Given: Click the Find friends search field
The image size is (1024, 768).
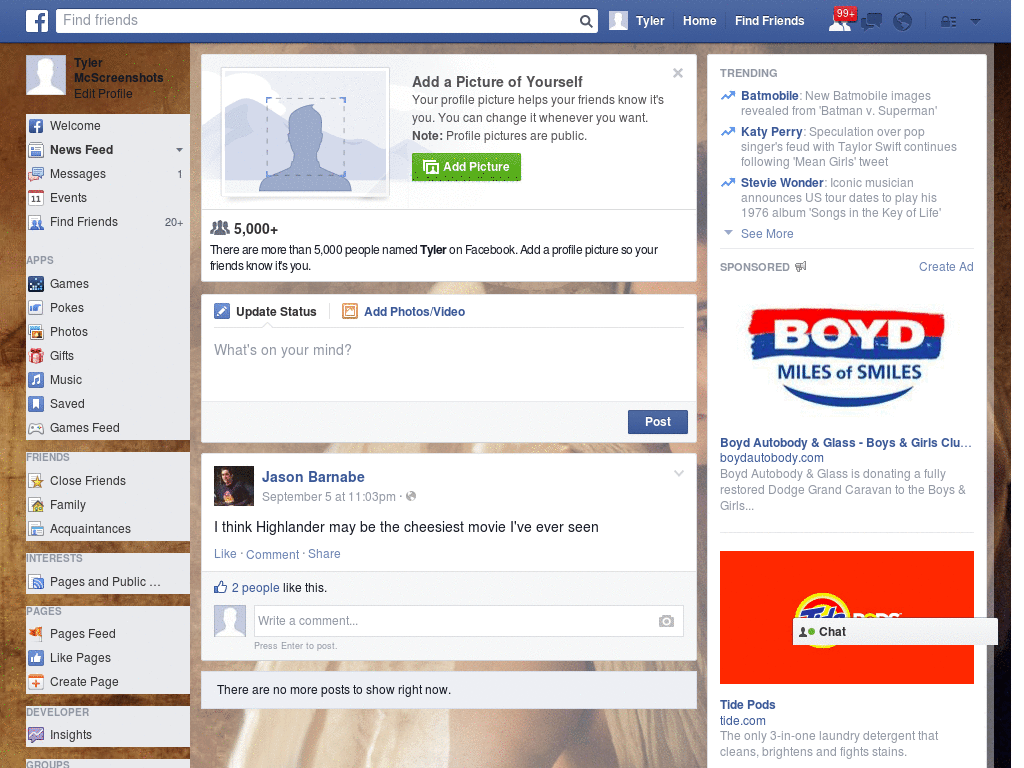Looking at the screenshot, I should (317, 21).
